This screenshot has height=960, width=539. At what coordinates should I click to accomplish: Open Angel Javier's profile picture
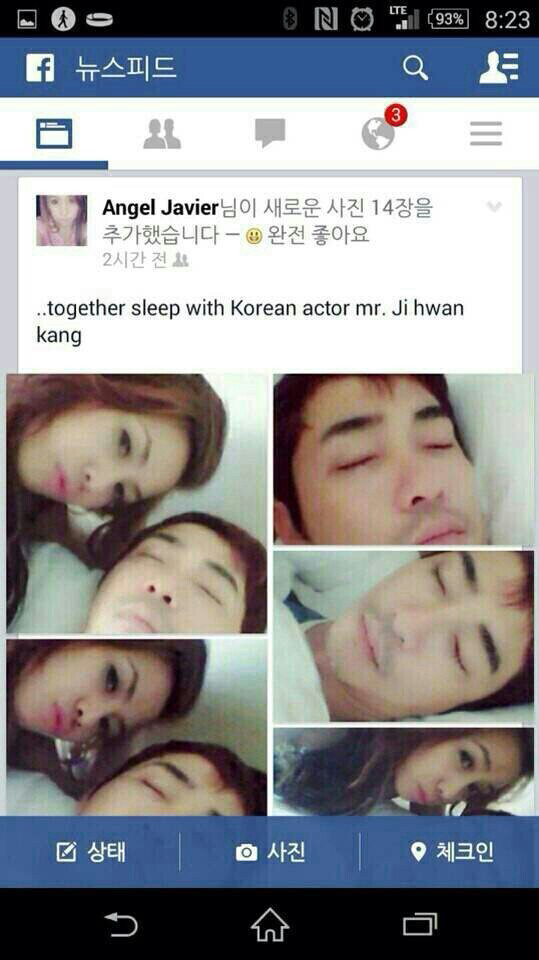pos(61,220)
